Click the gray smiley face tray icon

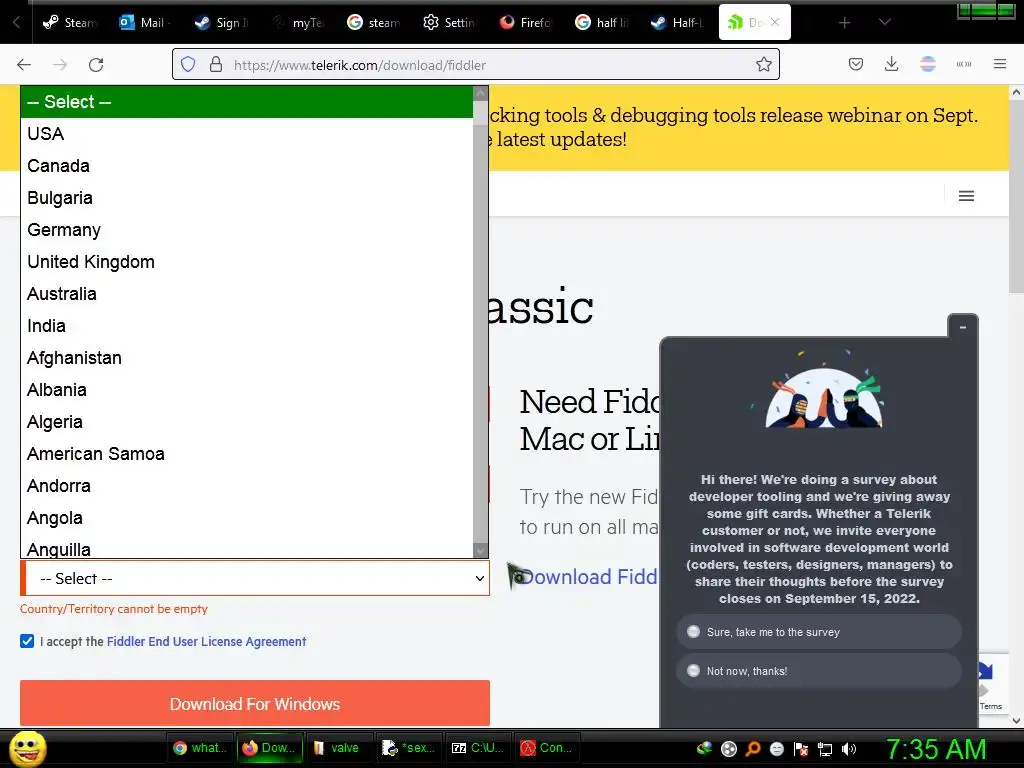776,749
